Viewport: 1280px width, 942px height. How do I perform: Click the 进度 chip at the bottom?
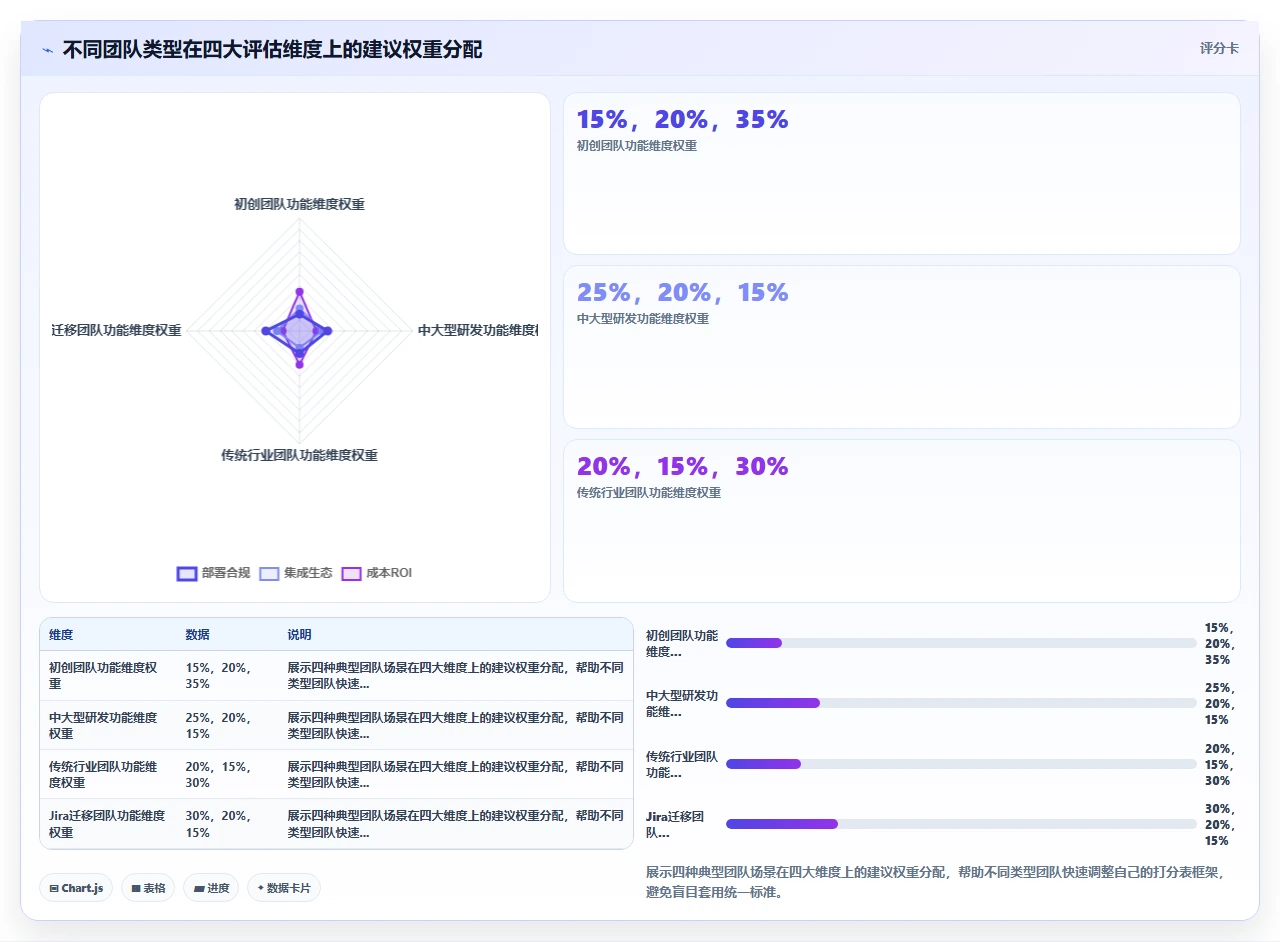(211, 888)
